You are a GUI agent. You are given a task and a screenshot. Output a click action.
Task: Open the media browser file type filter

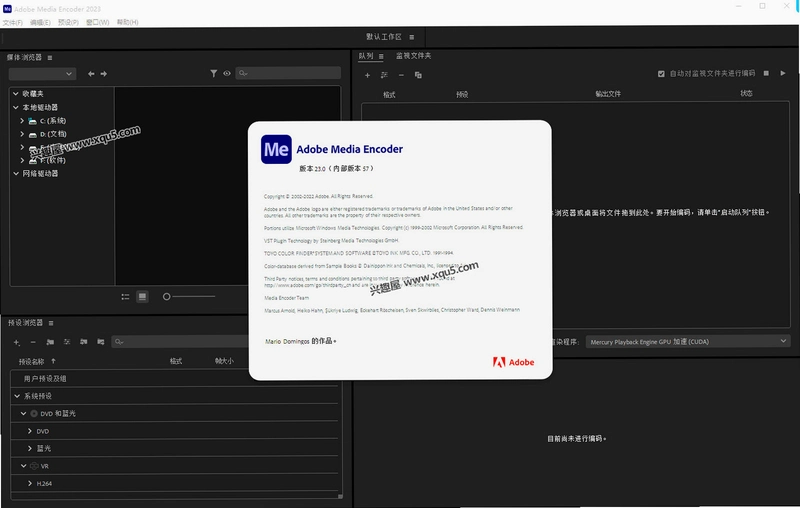click(x=214, y=73)
